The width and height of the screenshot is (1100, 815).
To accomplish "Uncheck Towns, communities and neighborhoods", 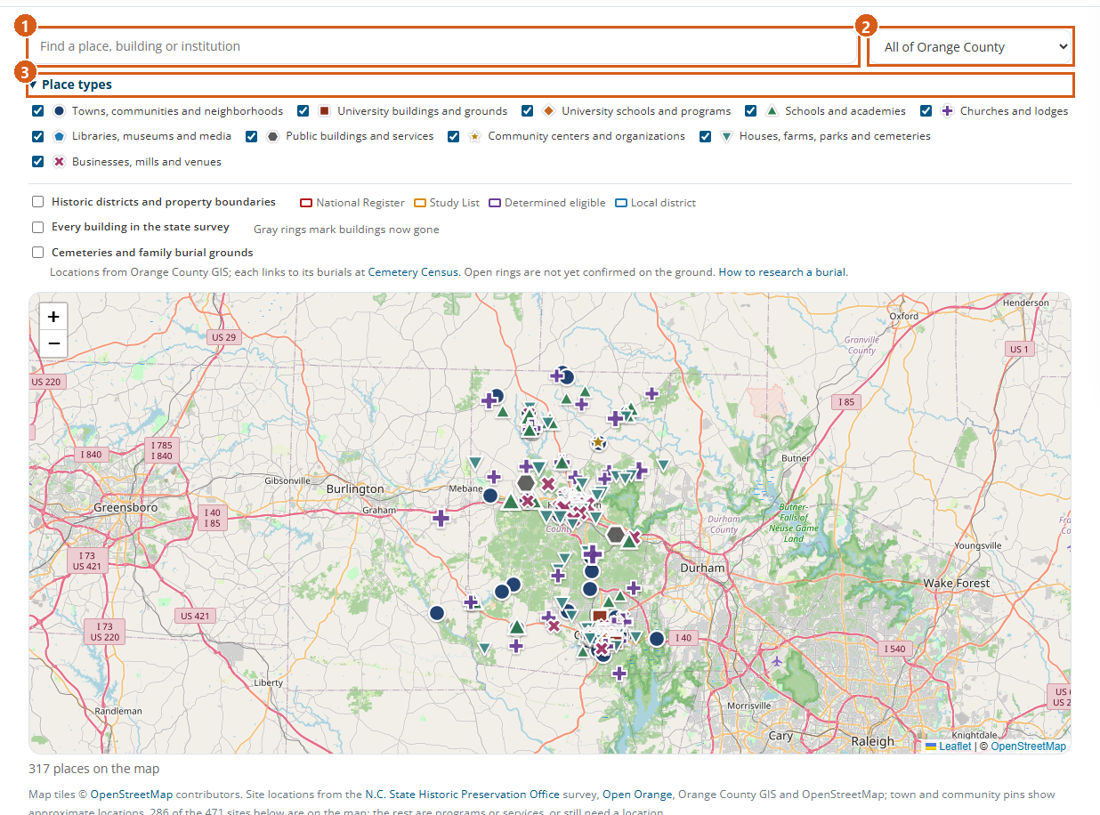I will (x=38, y=111).
